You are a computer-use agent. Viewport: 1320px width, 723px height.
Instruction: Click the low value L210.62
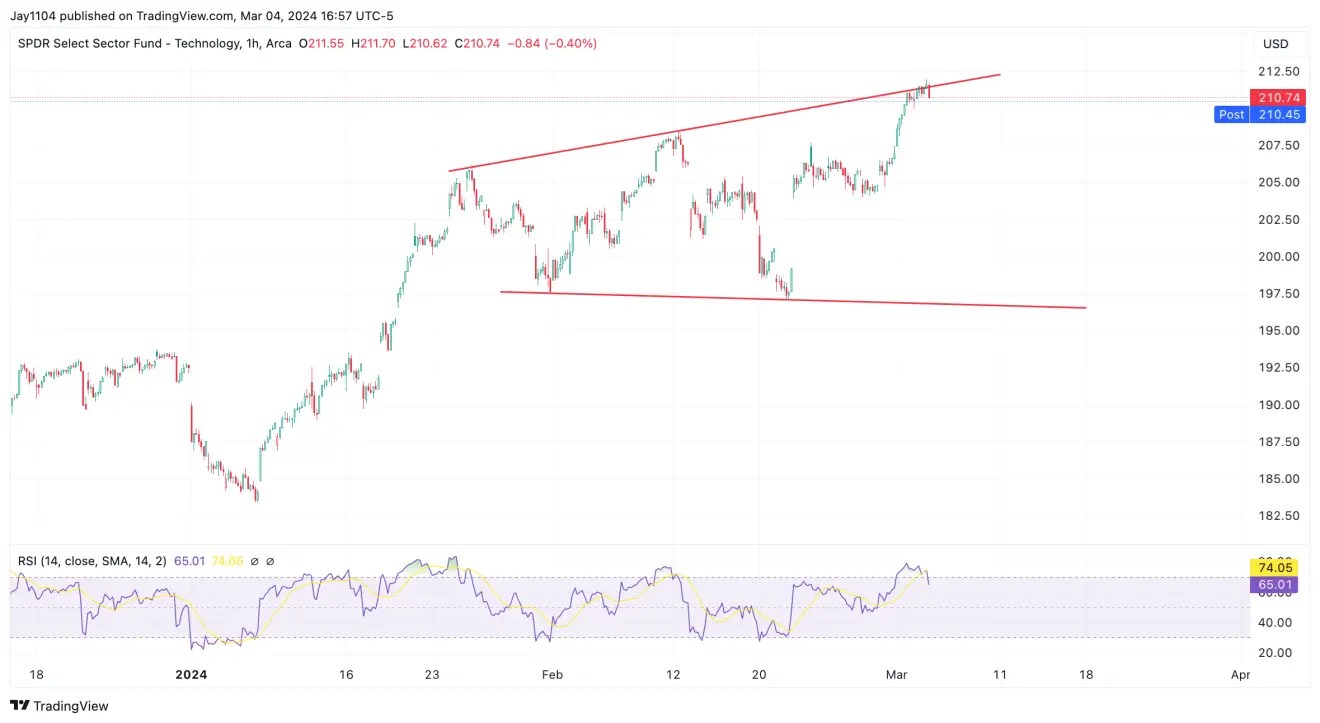tap(426, 44)
